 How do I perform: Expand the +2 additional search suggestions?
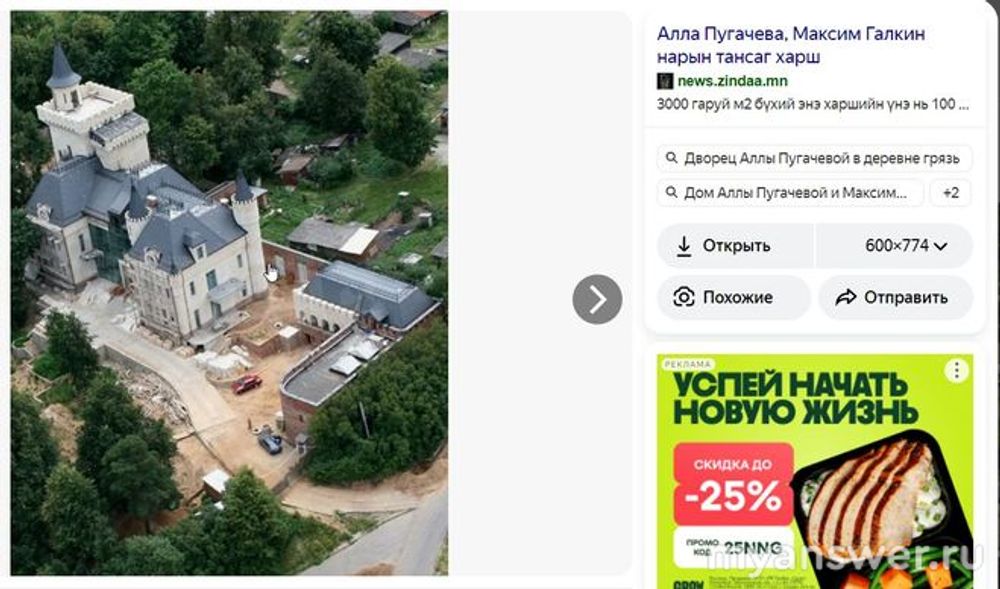coord(951,193)
